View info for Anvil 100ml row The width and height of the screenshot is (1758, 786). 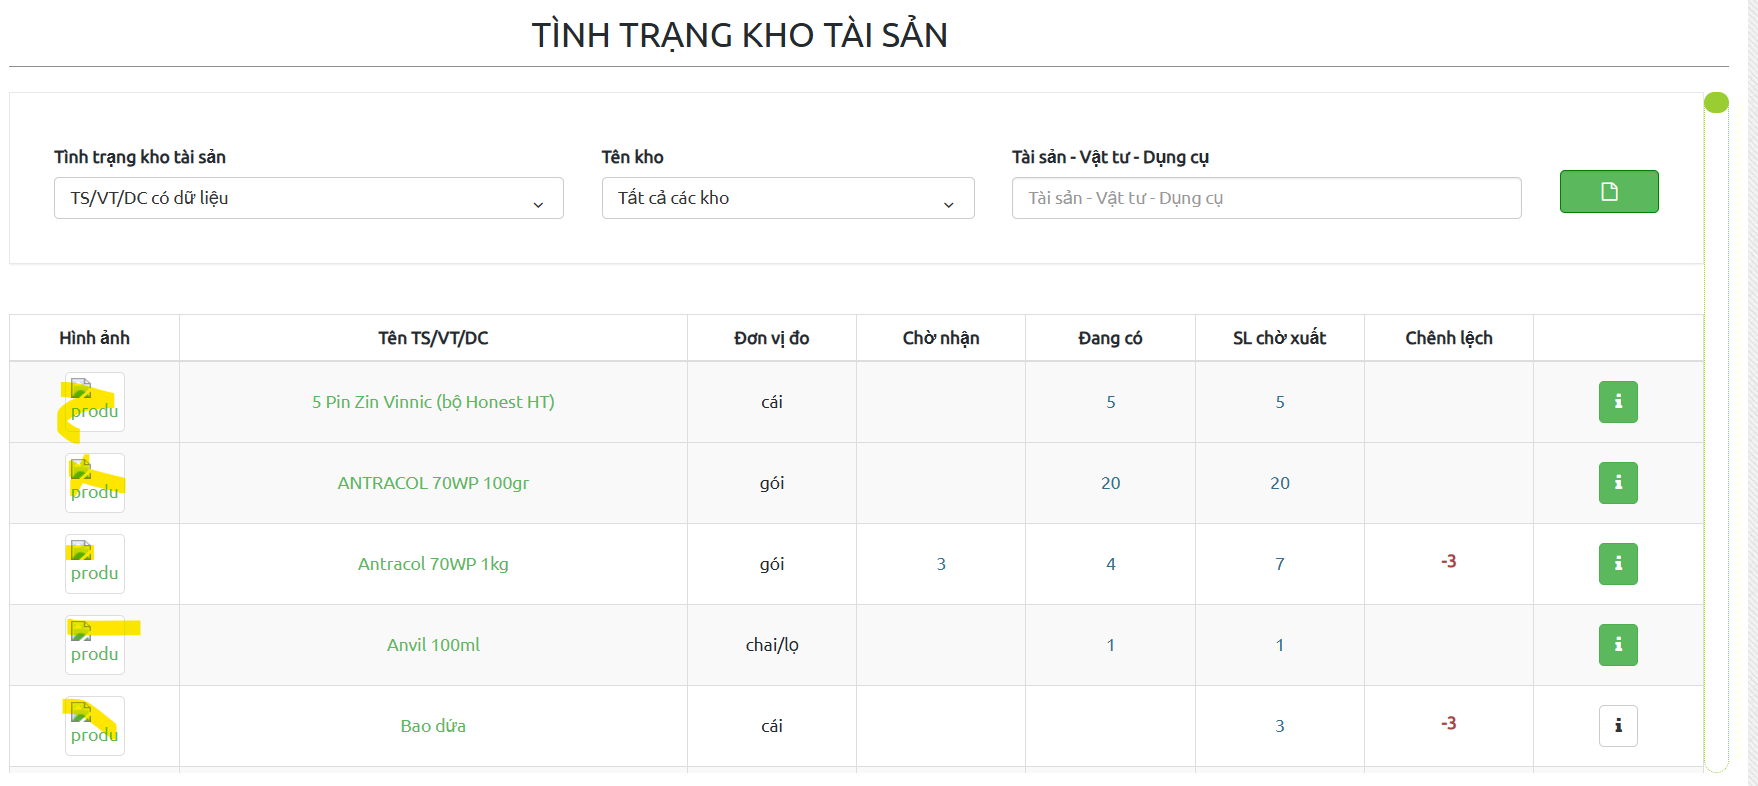1617,645
